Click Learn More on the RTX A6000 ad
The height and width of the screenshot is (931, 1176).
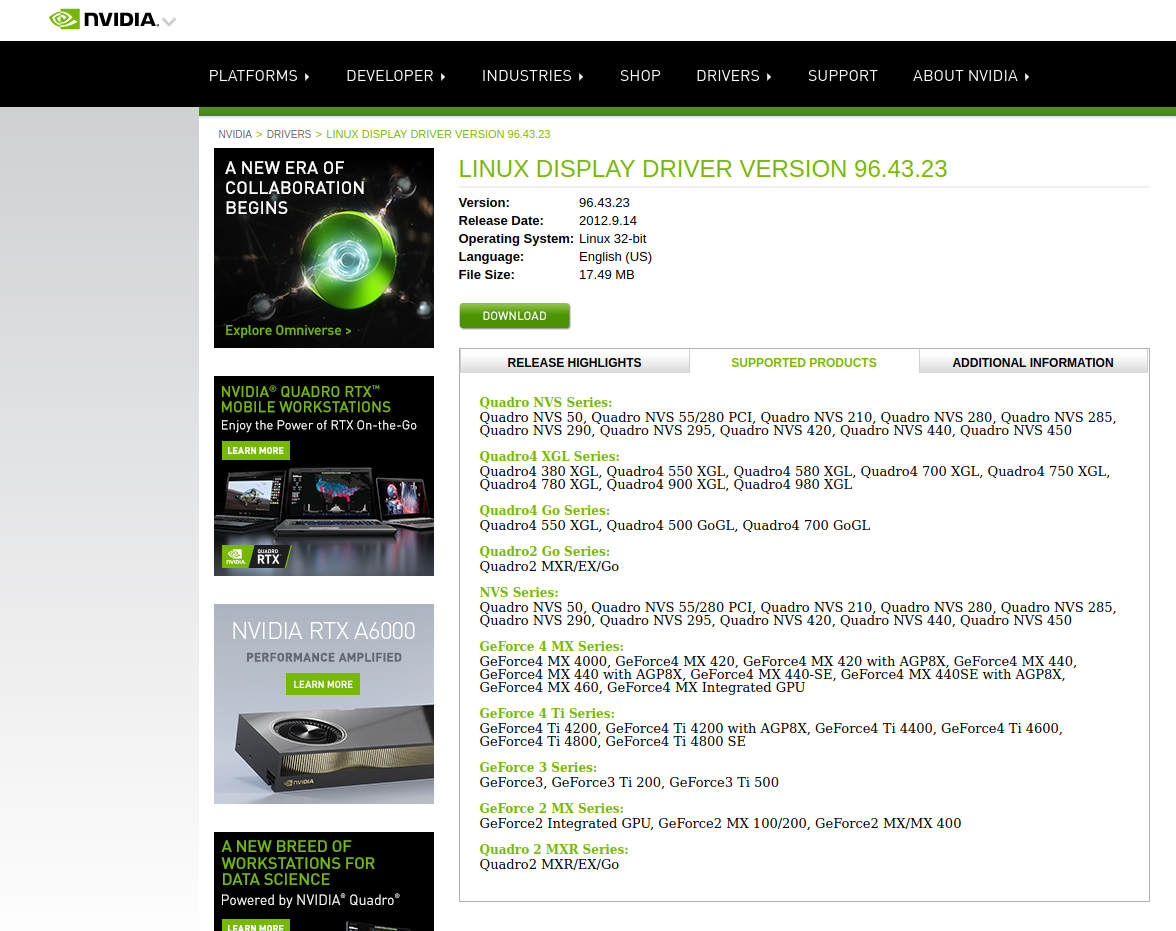323,684
